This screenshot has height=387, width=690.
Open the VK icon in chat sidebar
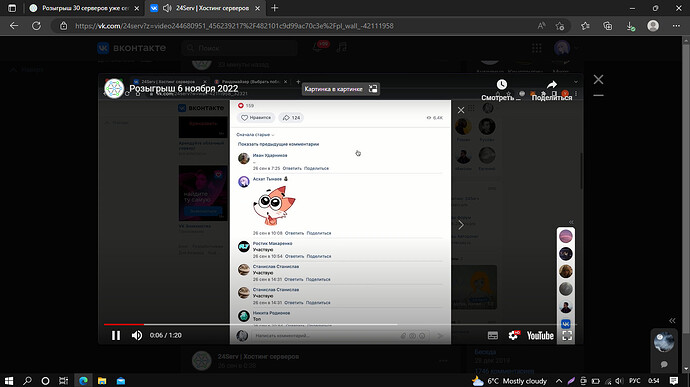(565, 324)
